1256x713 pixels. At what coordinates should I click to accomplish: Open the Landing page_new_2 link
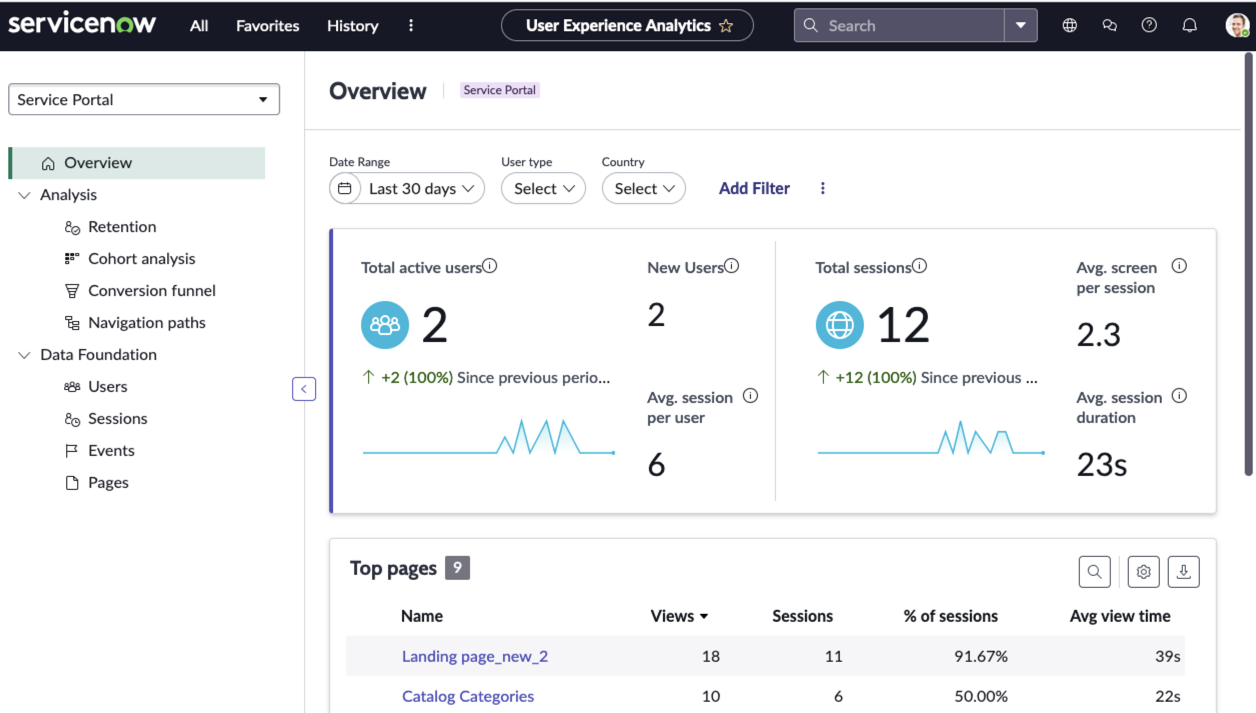(475, 656)
